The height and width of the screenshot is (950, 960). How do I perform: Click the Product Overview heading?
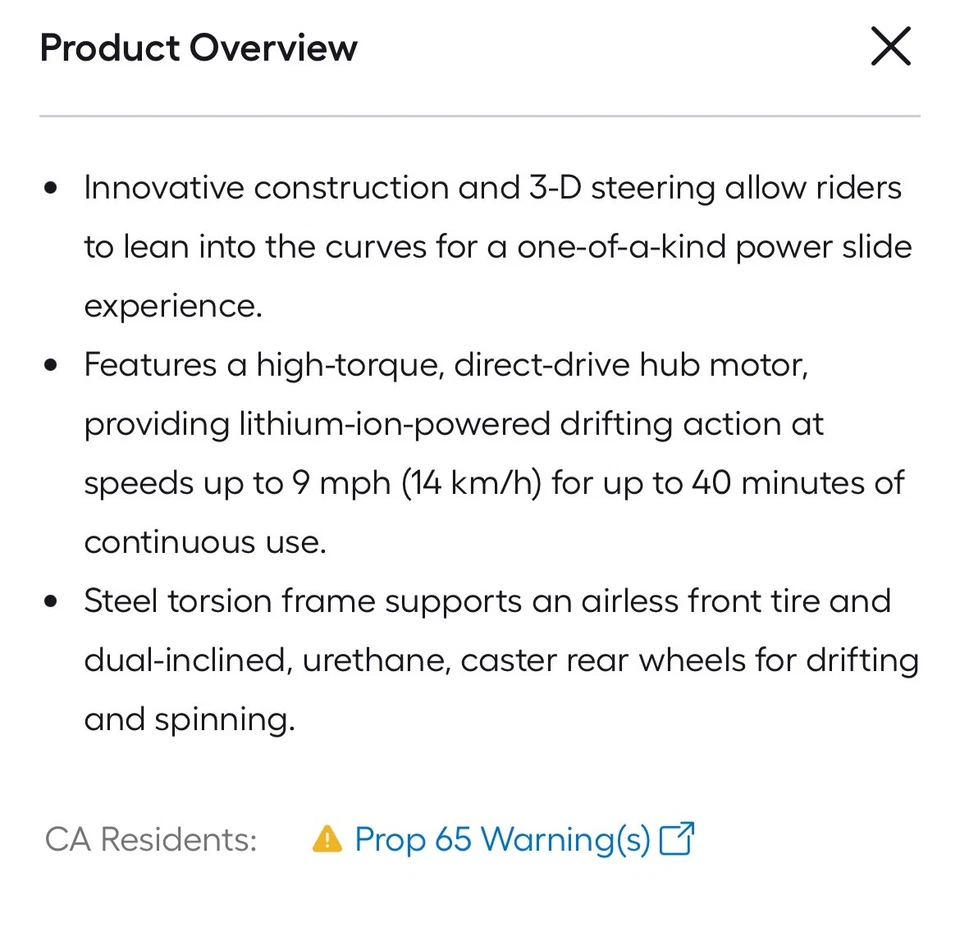[x=198, y=48]
